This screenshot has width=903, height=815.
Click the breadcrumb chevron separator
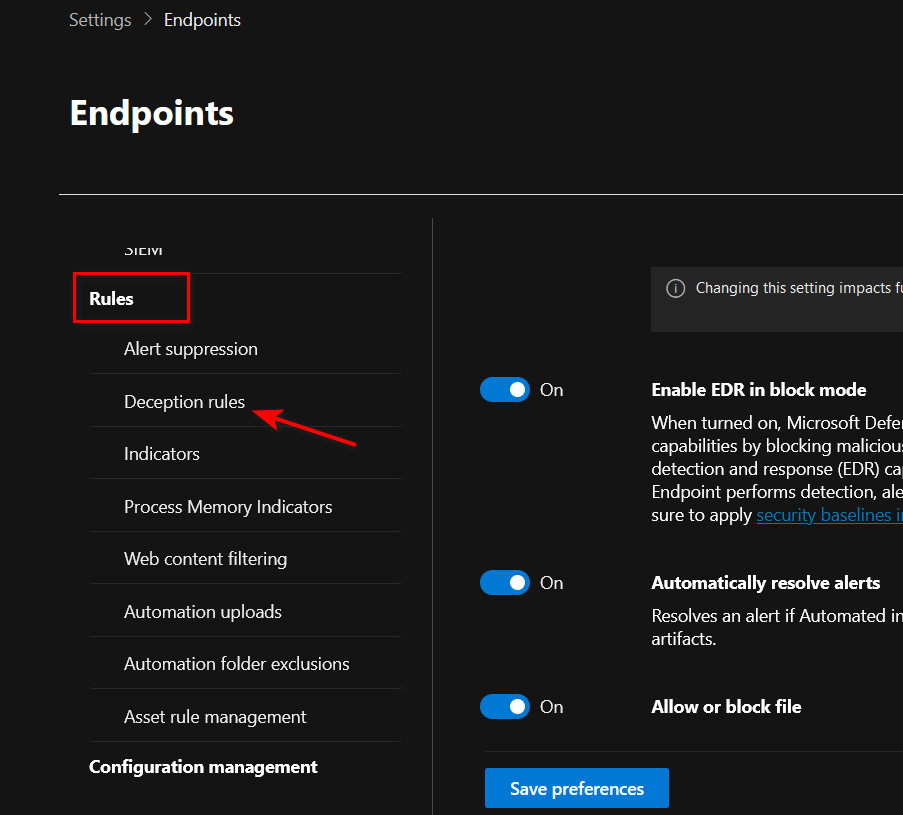148,20
